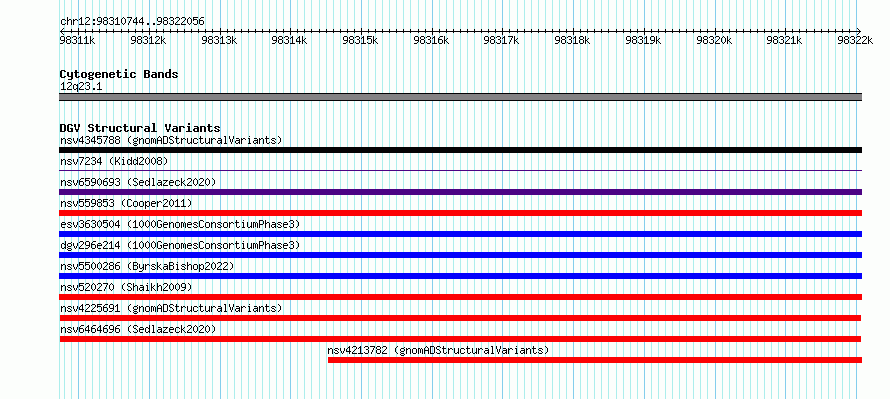Click the red nsv520270 Shaikh2009 bar
The width and height of the screenshot is (890, 399).
coord(460,297)
